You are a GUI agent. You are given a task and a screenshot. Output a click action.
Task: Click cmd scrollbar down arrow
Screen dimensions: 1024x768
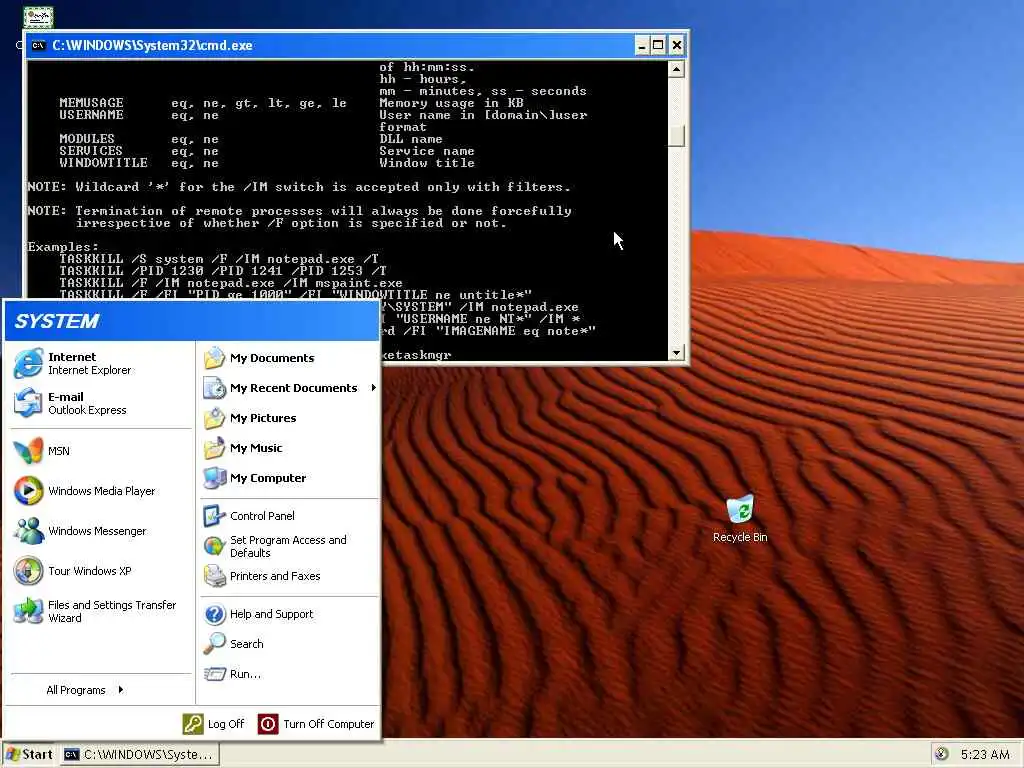(677, 353)
